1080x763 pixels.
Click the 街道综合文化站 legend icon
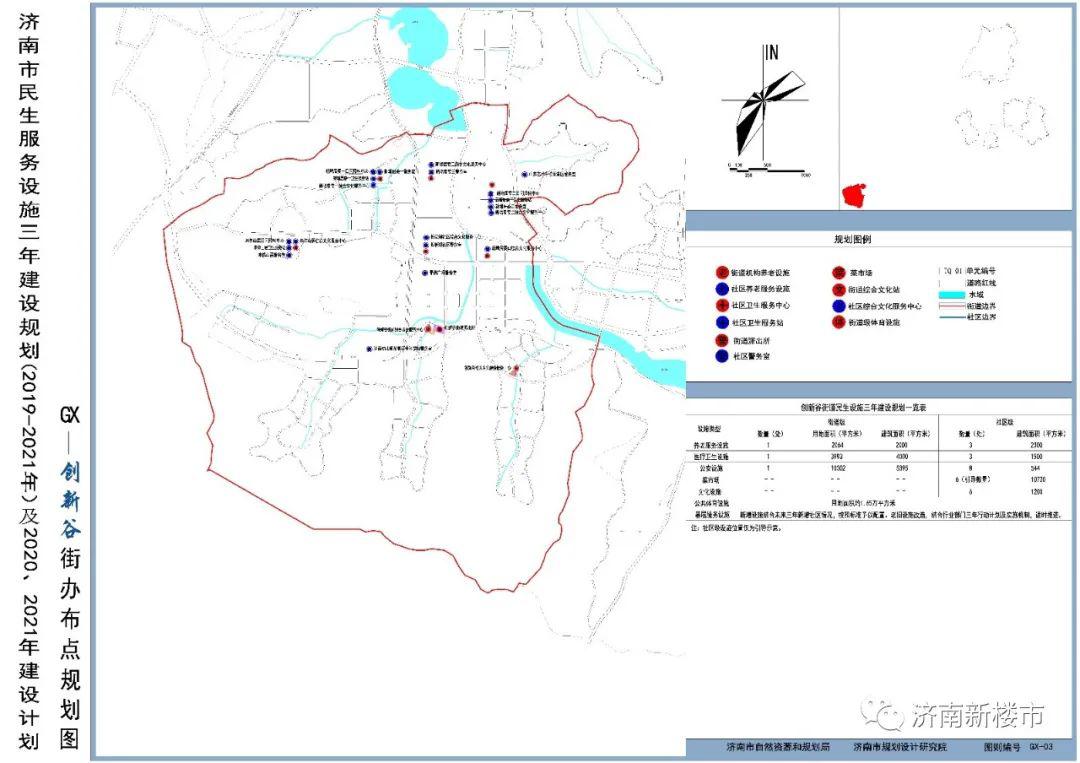click(837, 289)
